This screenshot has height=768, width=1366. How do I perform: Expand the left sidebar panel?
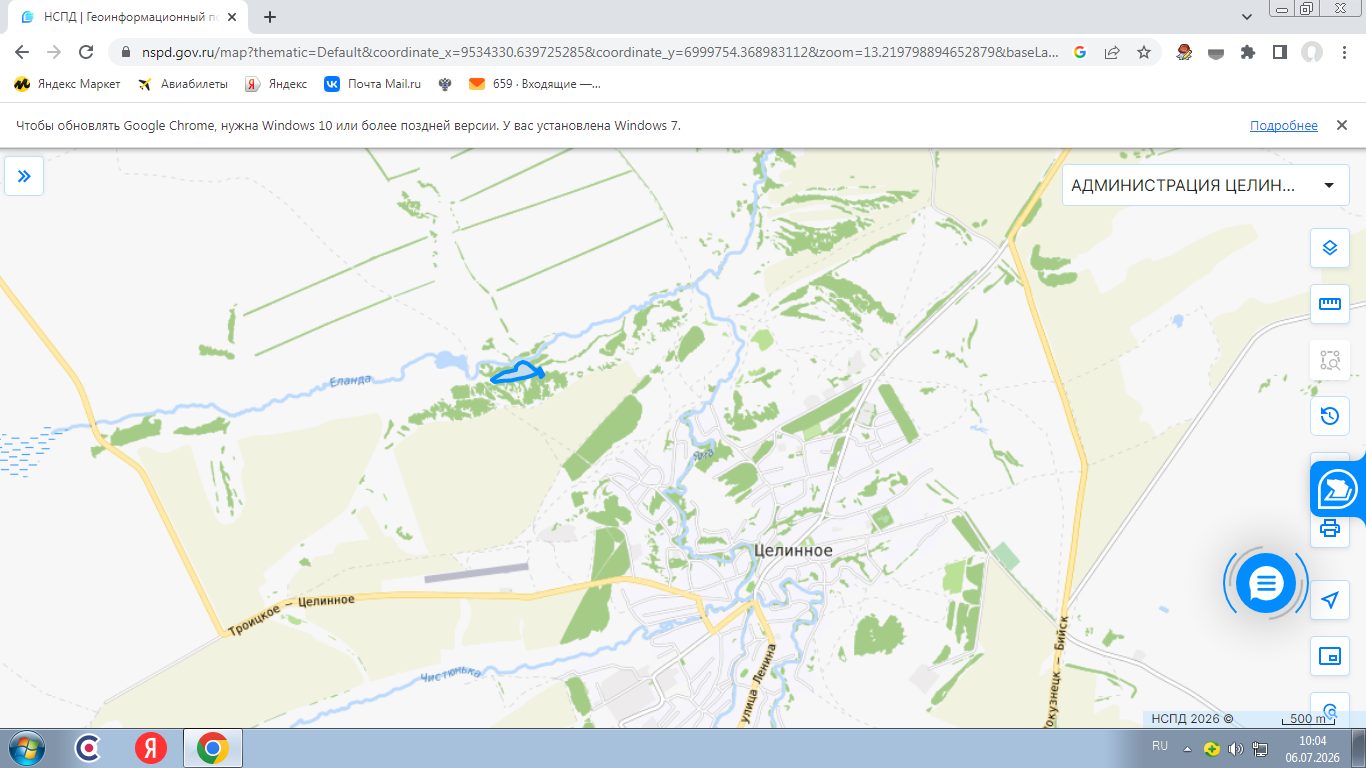point(24,176)
